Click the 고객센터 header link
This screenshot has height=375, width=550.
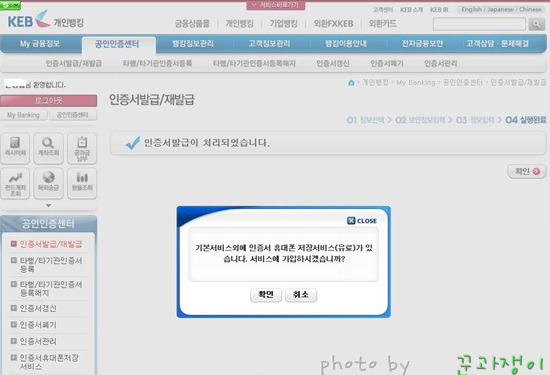(x=383, y=10)
